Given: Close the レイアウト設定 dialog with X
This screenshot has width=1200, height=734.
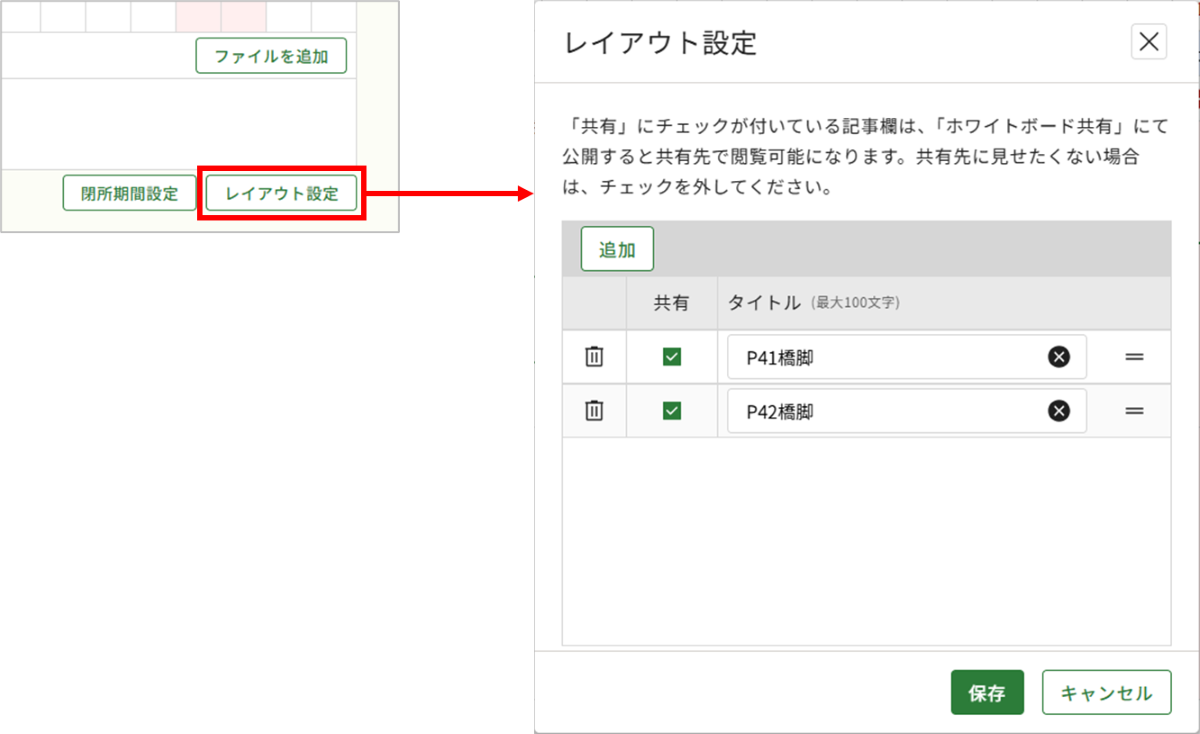Looking at the screenshot, I should (1148, 42).
